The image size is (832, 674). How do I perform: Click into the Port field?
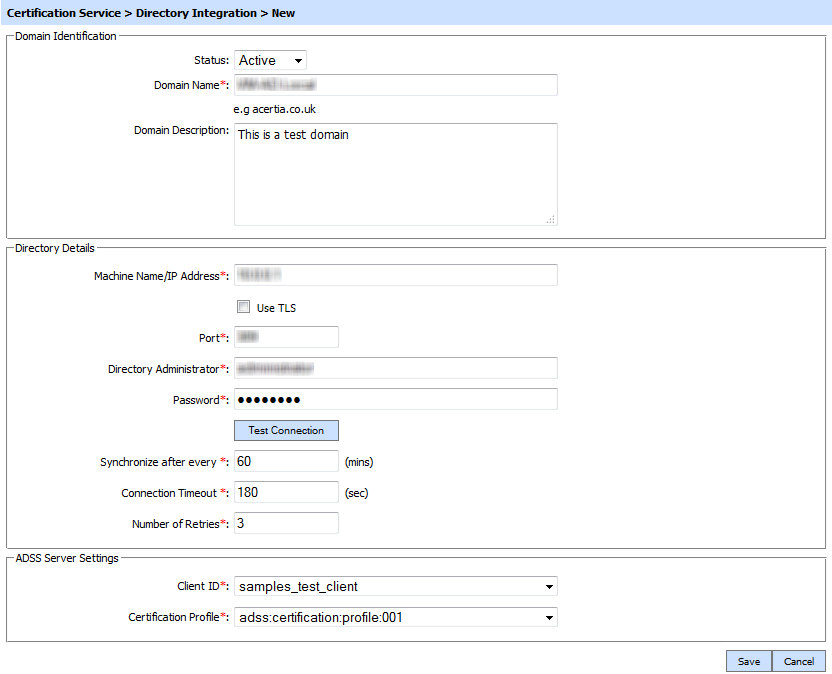(x=286, y=337)
